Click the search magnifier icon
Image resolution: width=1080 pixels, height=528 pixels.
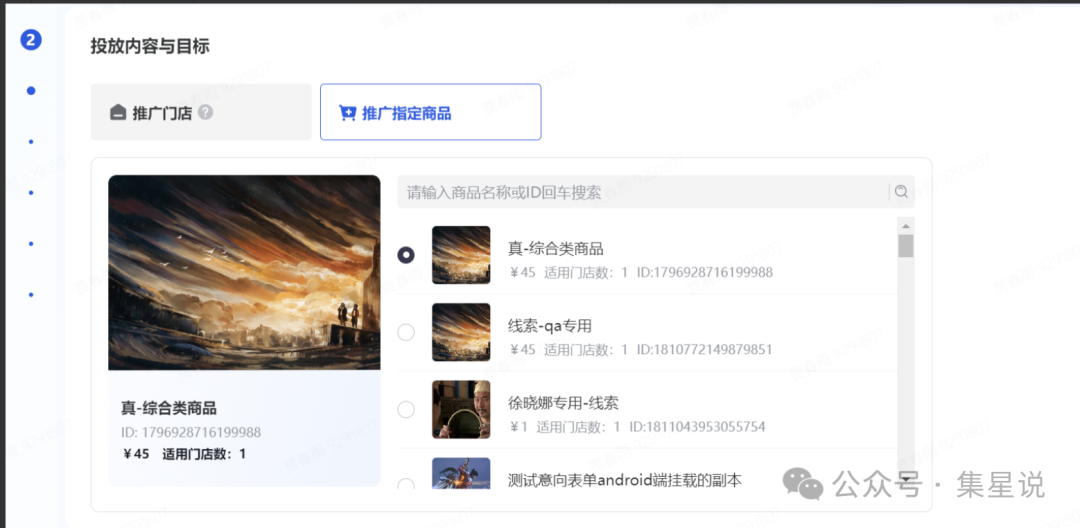click(902, 191)
